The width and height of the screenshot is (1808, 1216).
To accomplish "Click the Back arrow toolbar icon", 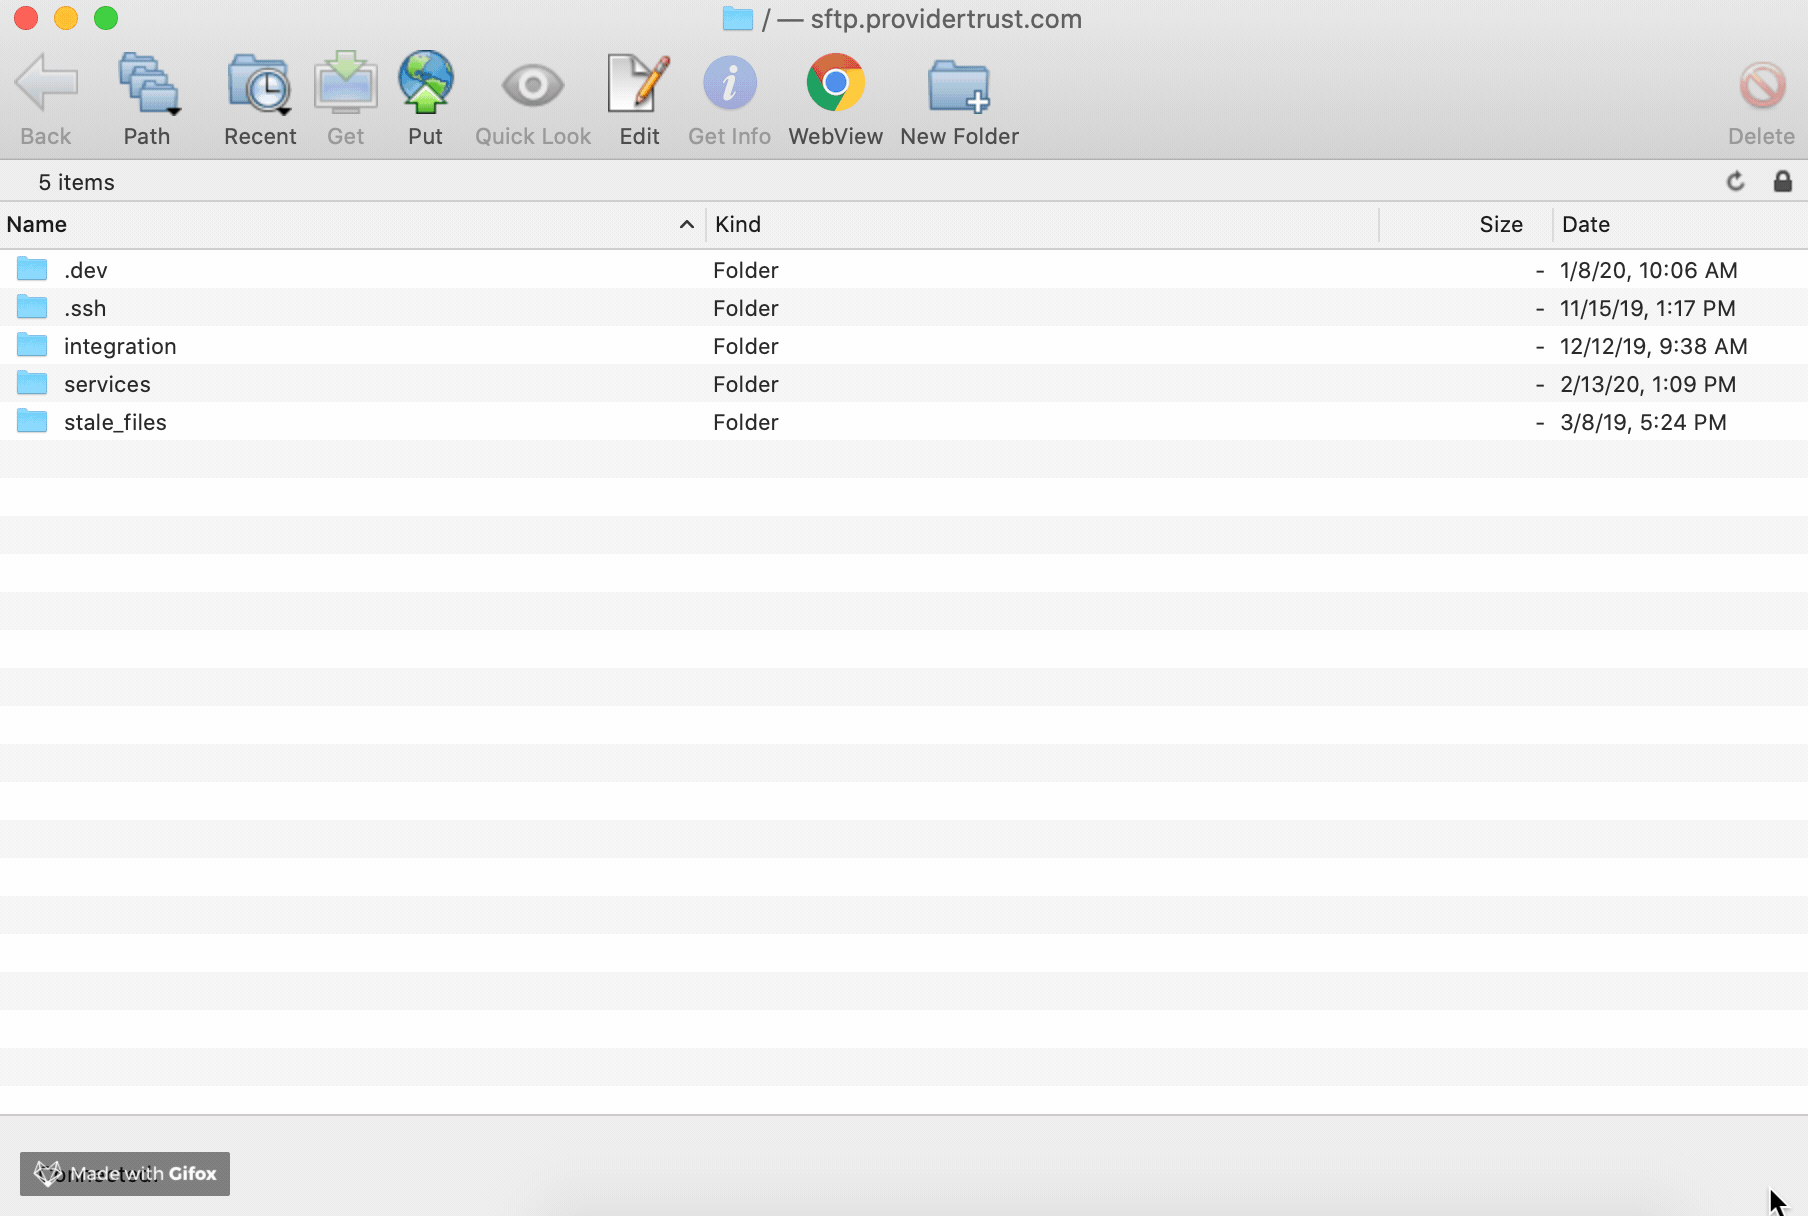I will point(46,82).
